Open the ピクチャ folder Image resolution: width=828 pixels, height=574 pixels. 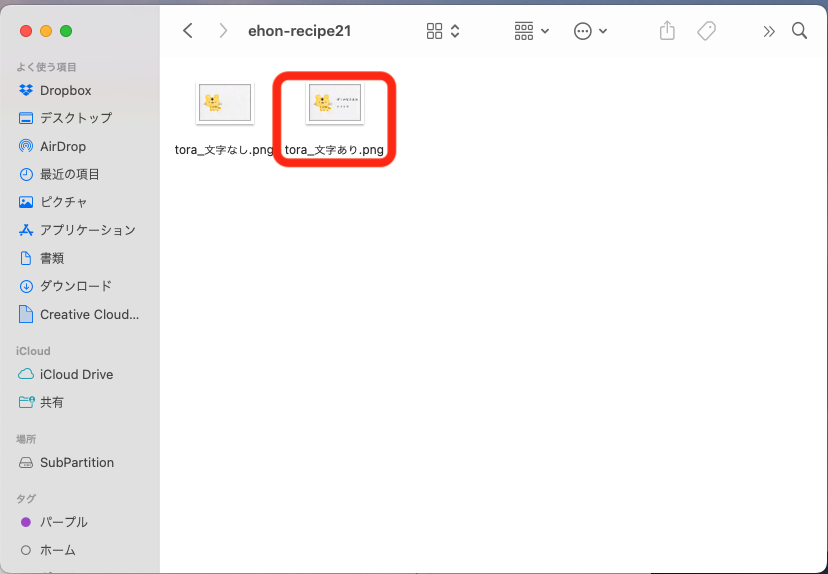tap(63, 202)
